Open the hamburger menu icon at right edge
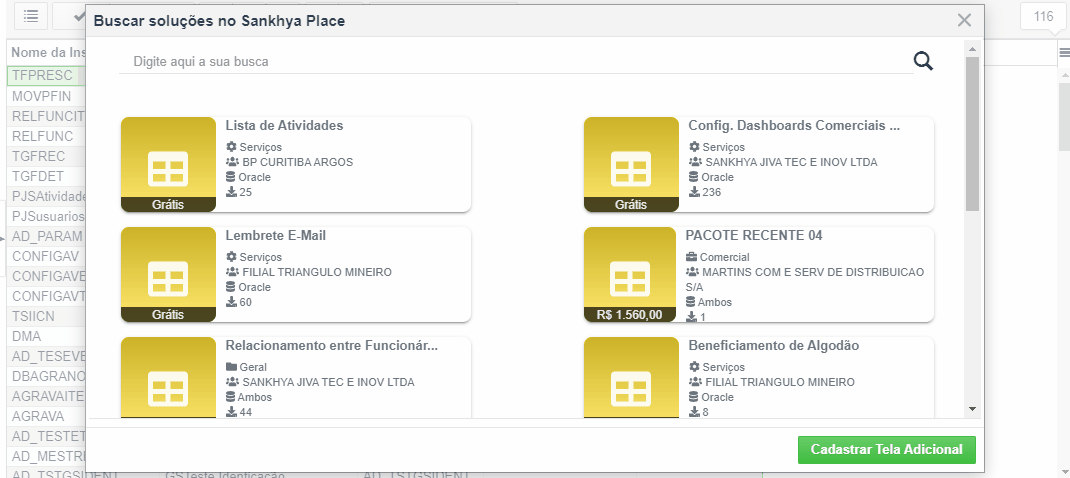Image resolution: width=1070 pixels, height=478 pixels. point(1064,53)
